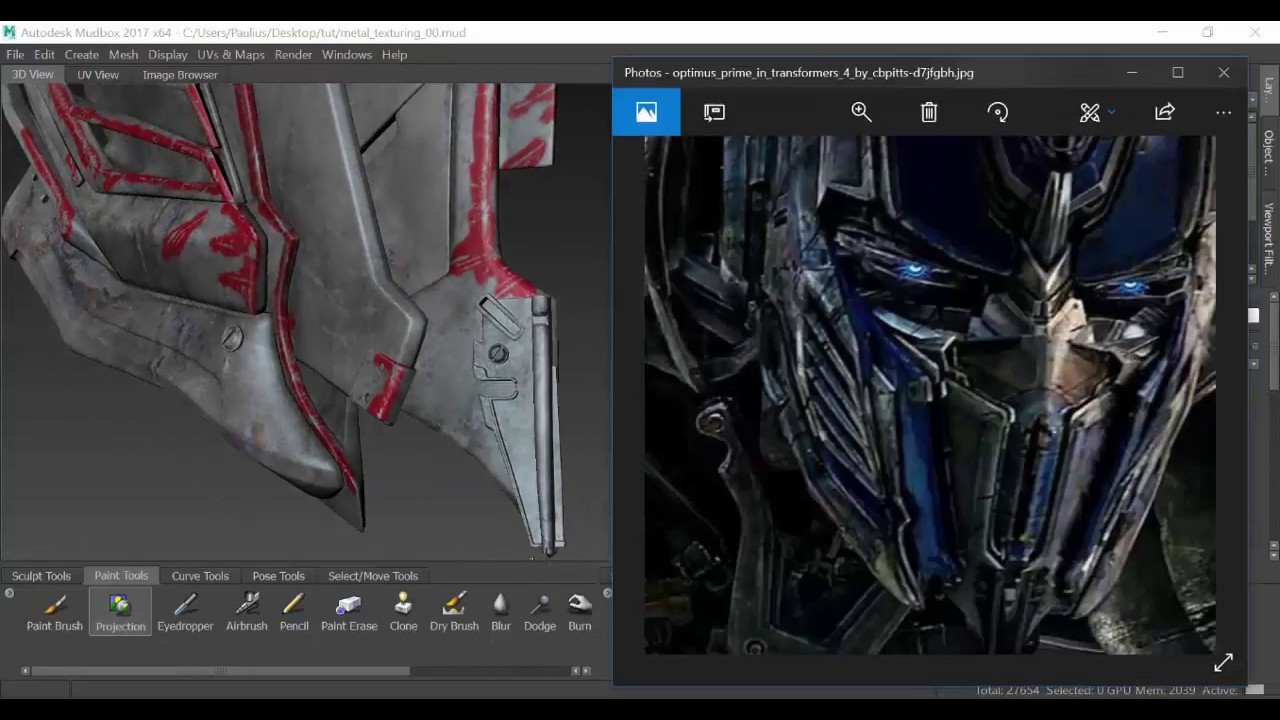Viewport: 1280px width, 720px height.
Task: Share the photo from Photos toolbar
Action: tap(1165, 112)
